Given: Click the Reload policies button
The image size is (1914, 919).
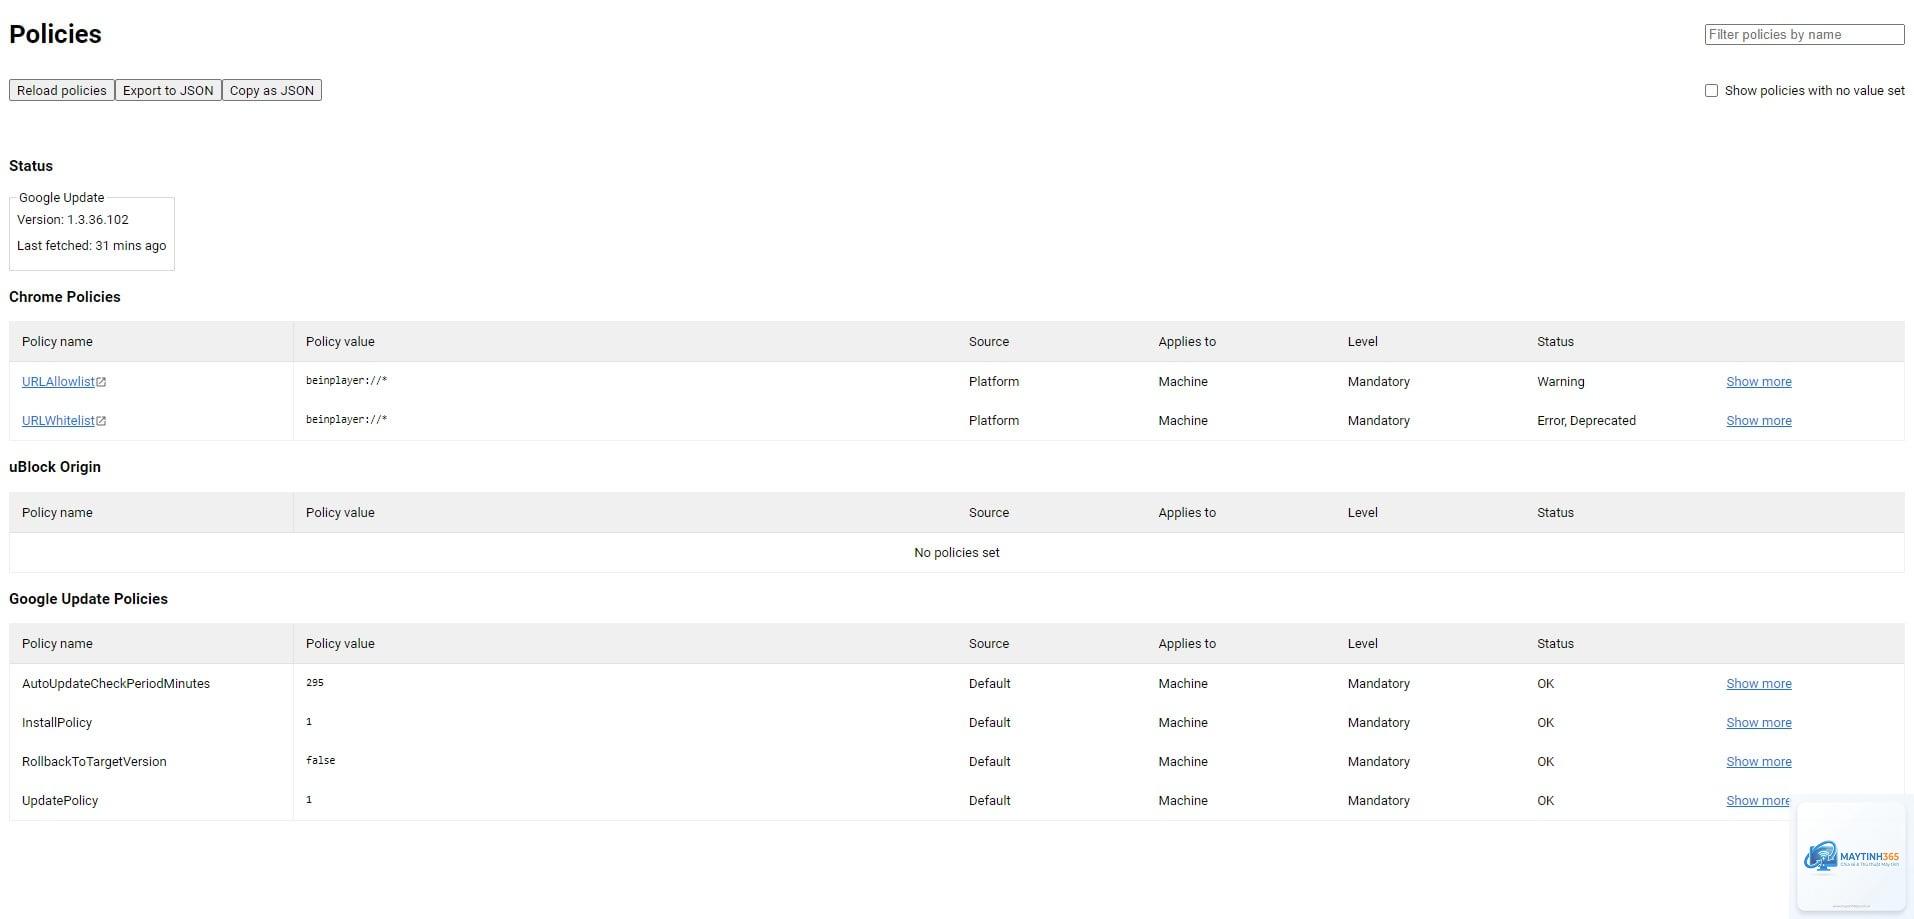Looking at the screenshot, I should tap(62, 90).
